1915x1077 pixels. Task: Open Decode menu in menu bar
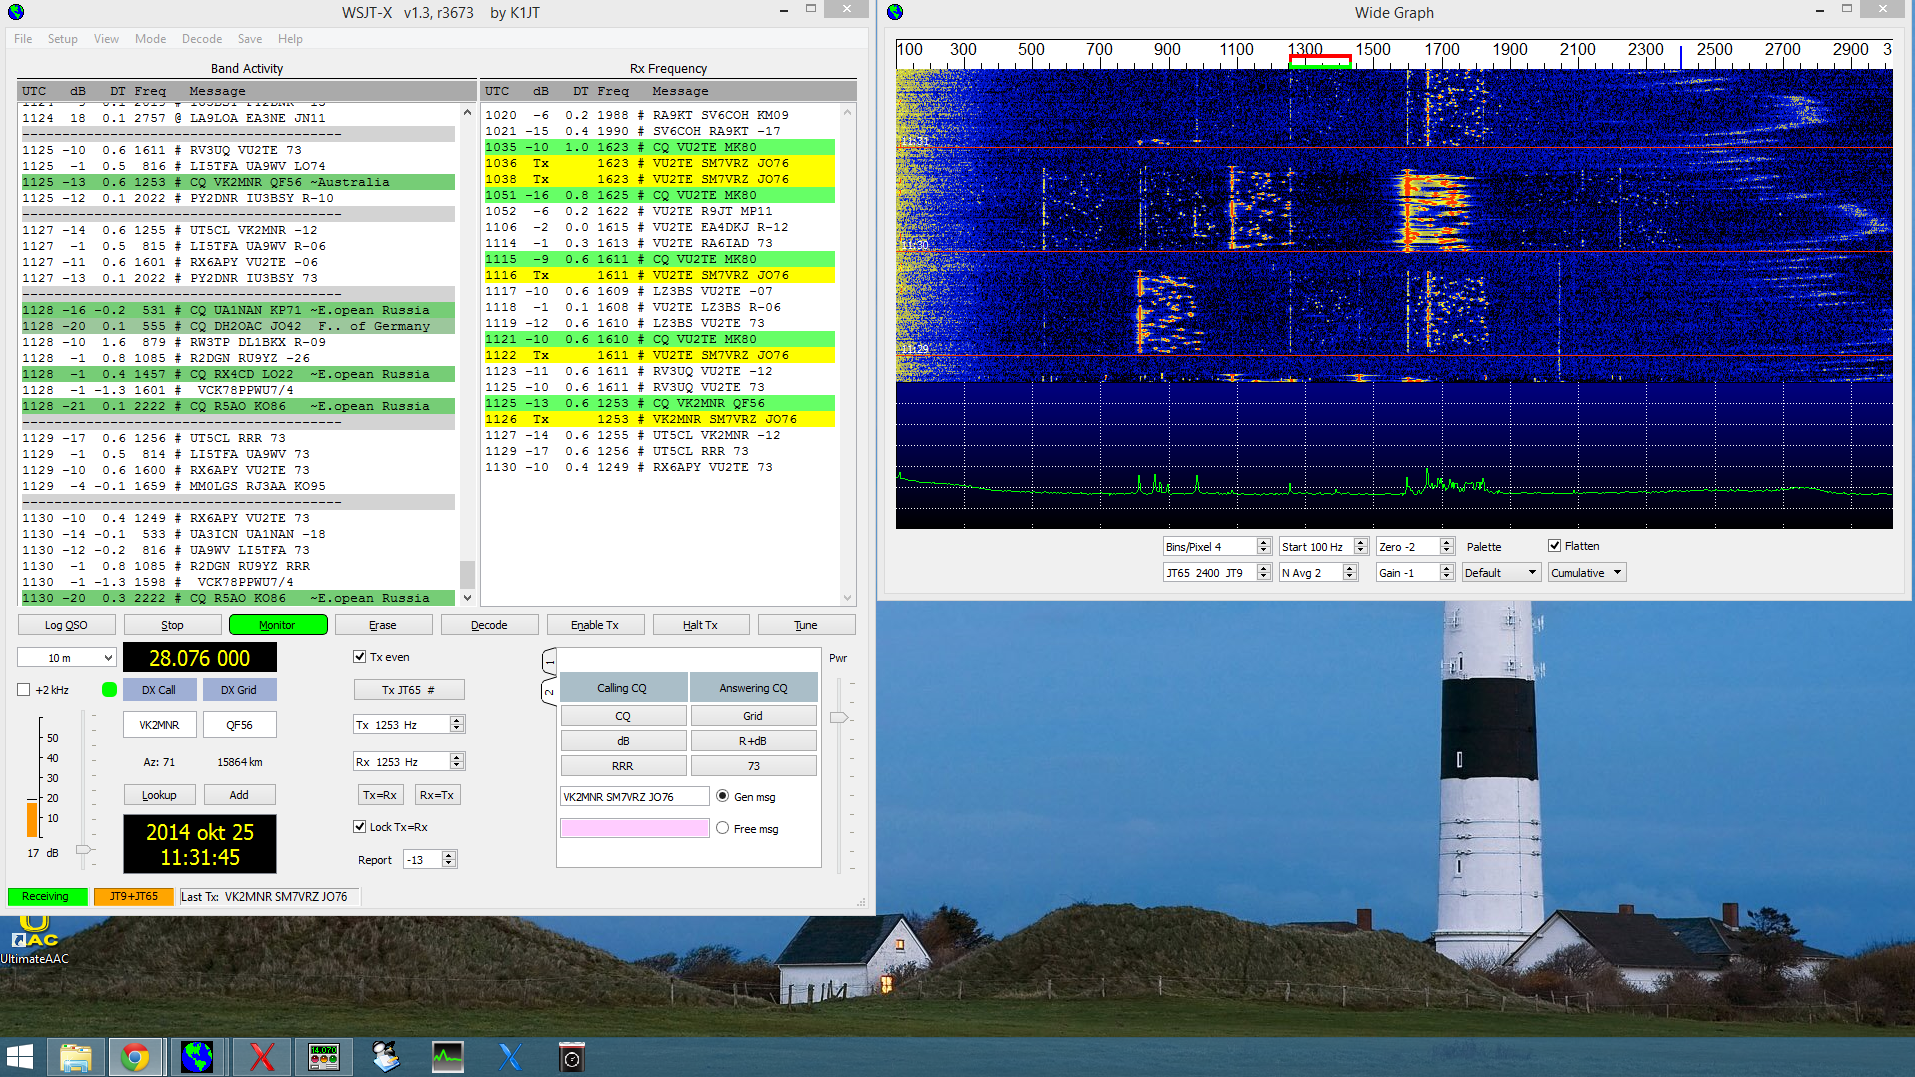coord(202,39)
